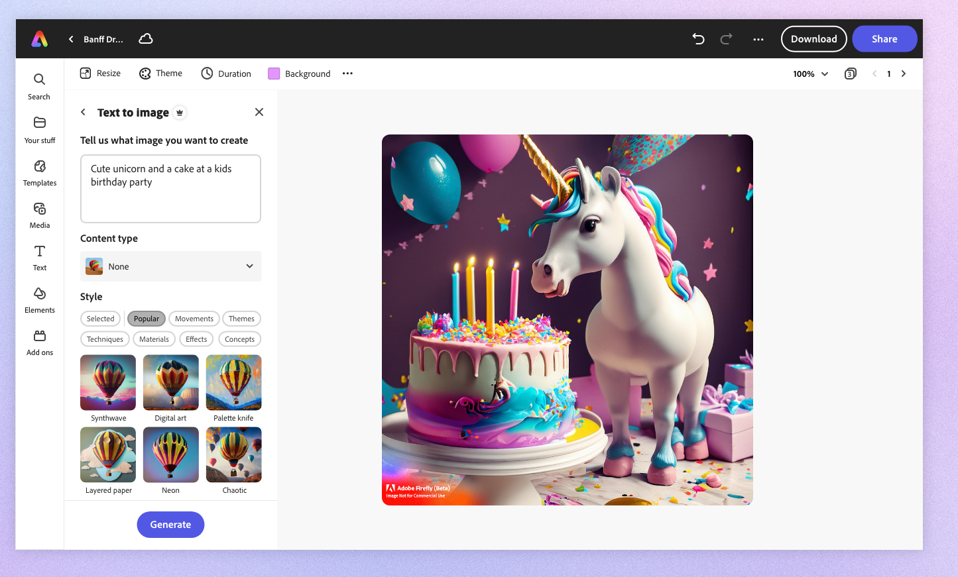Image resolution: width=958 pixels, height=577 pixels.
Task: Choose the Synthwave style thumbnail
Action: pyautogui.click(x=108, y=383)
